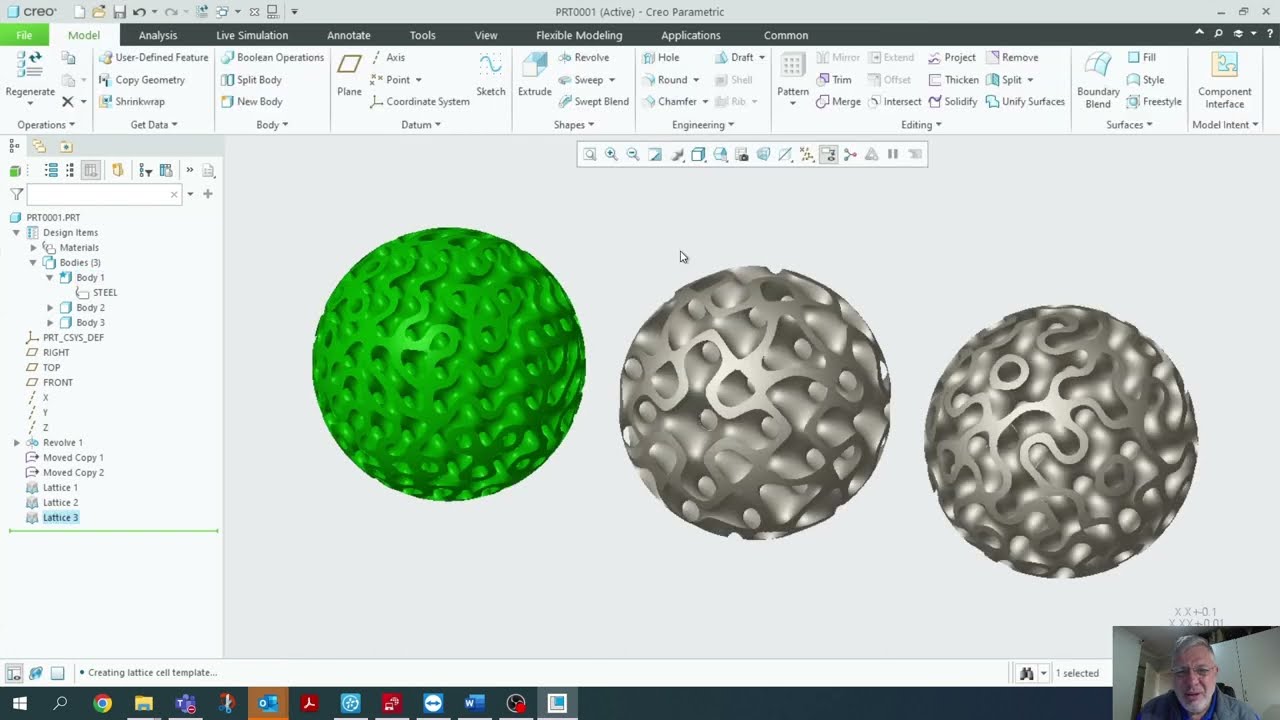This screenshot has height=720, width=1280.
Task: Open Microsoft Word from the taskbar
Action: [x=474, y=704]
